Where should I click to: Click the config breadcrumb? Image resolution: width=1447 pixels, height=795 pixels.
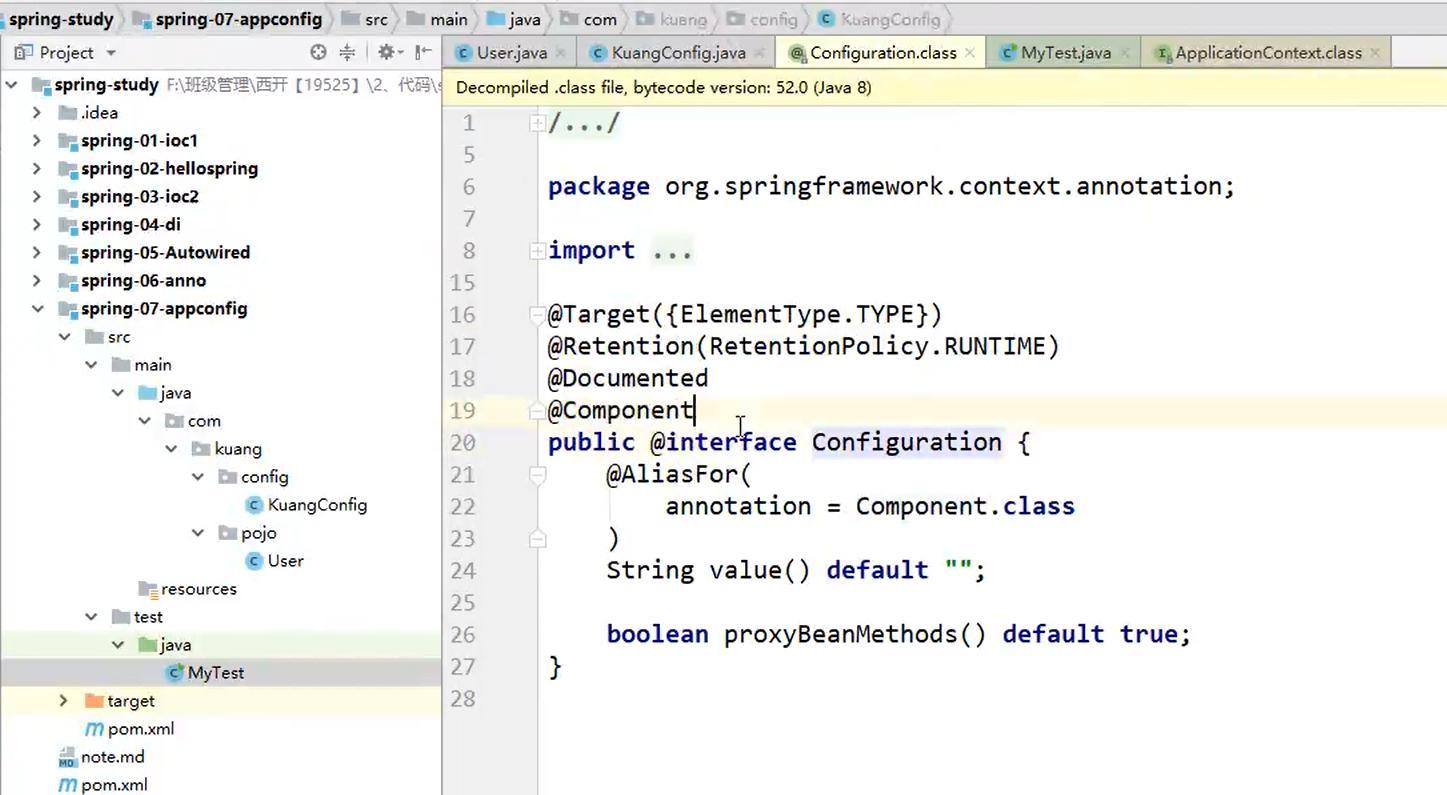tap(763, 19)
